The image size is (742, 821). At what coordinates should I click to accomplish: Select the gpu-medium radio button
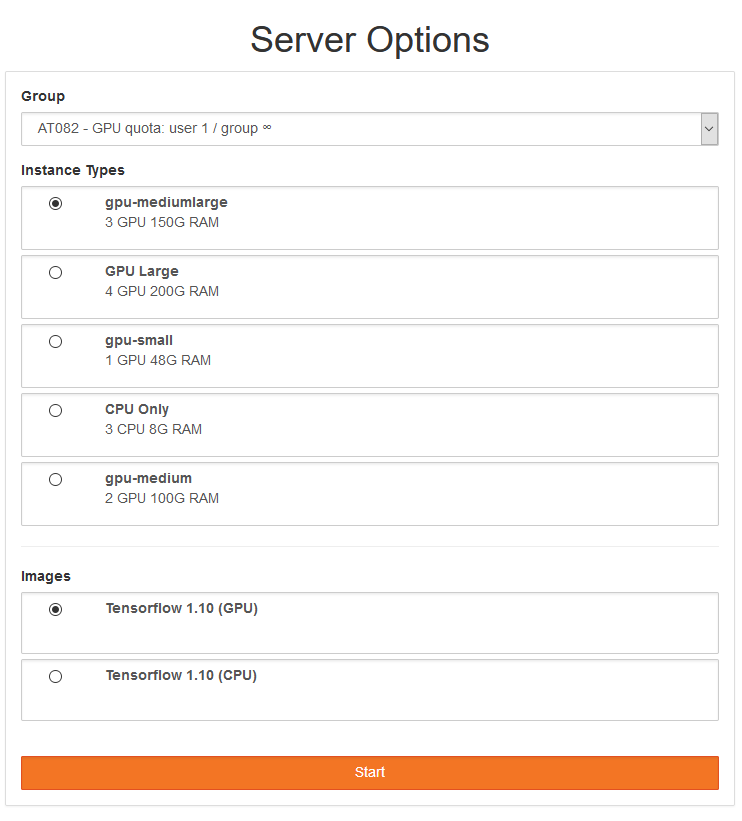(55, 480)
